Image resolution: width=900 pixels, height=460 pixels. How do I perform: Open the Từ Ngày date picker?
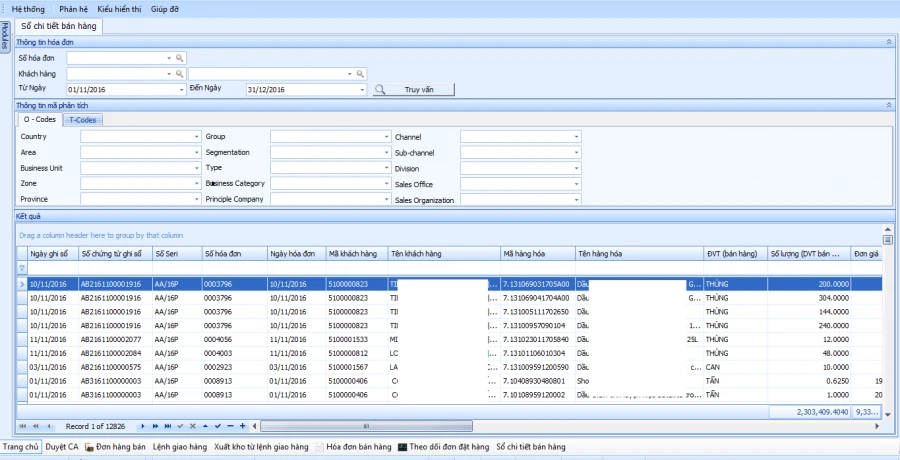(181, 90)
